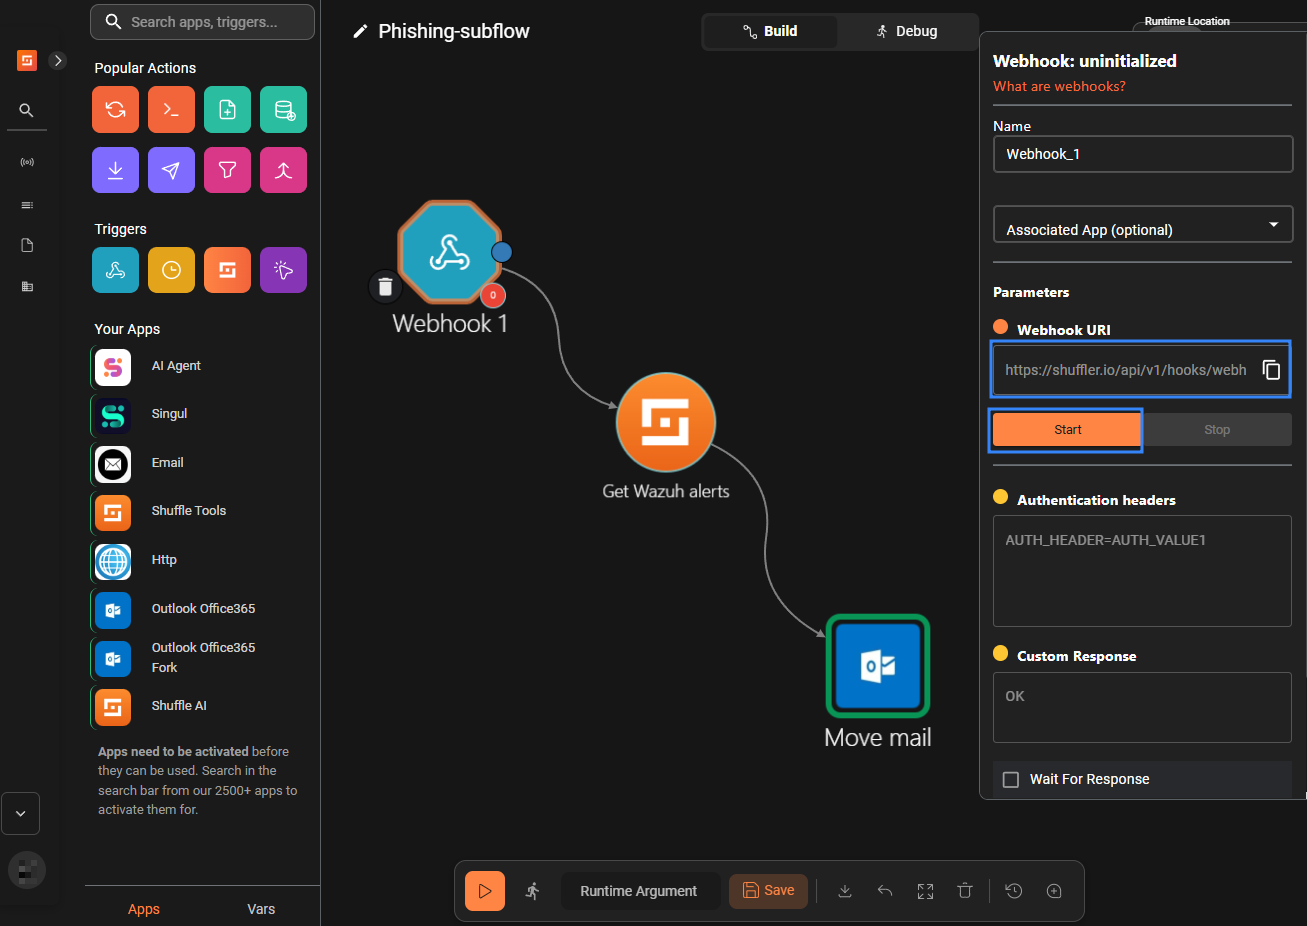This screenshot has width=1307, height=926.
Task: Select the Webhook trigger icon
Action: click(115, 269)
